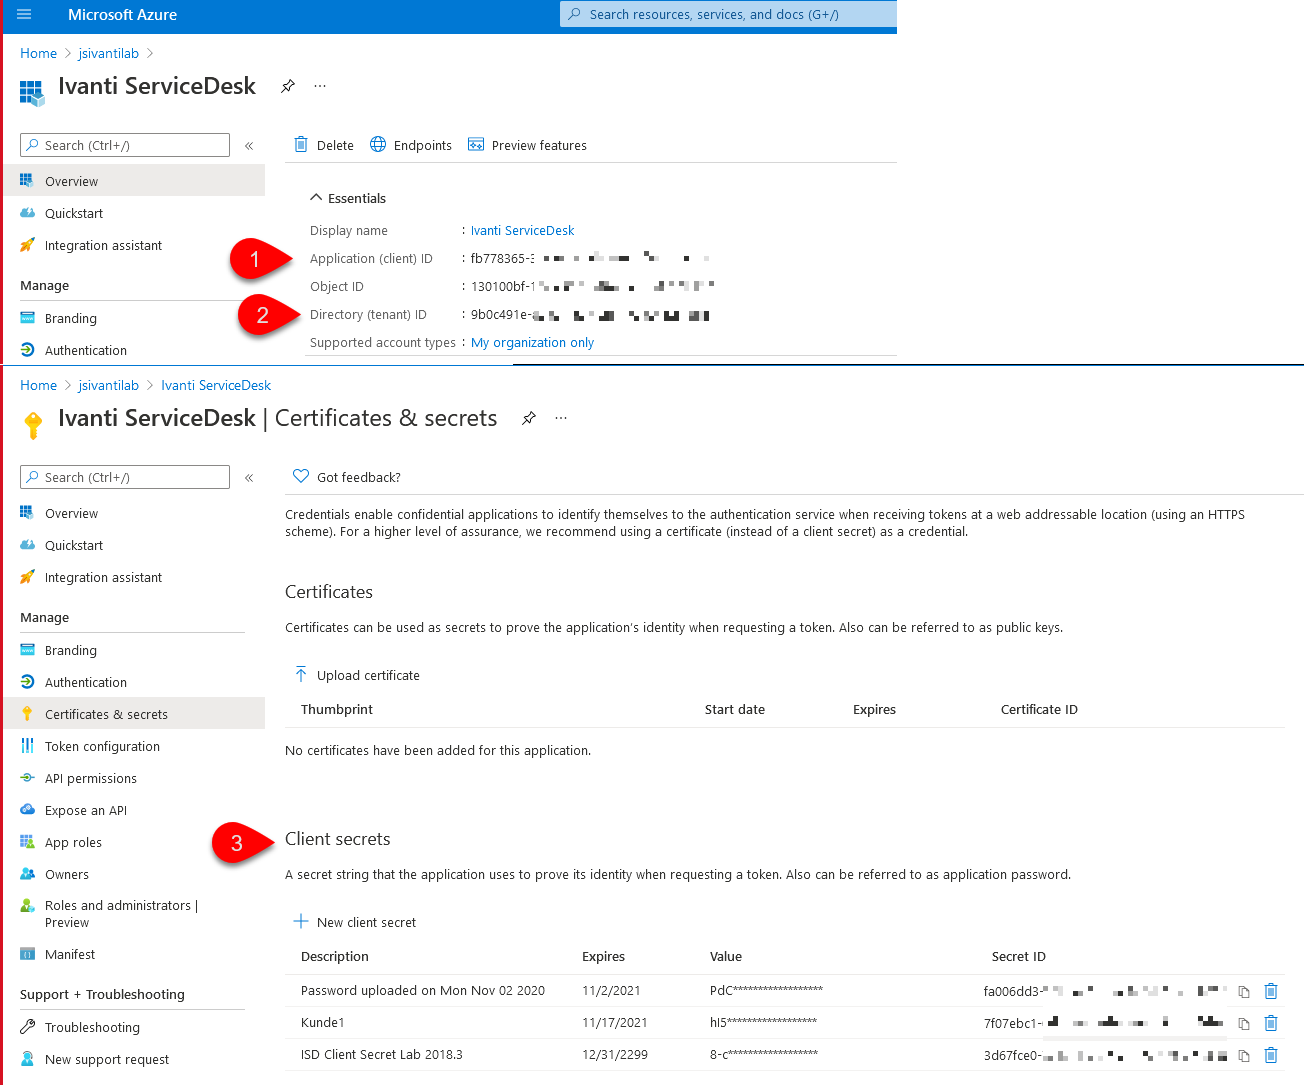Add a New client secret

click(x=355, y=922)
